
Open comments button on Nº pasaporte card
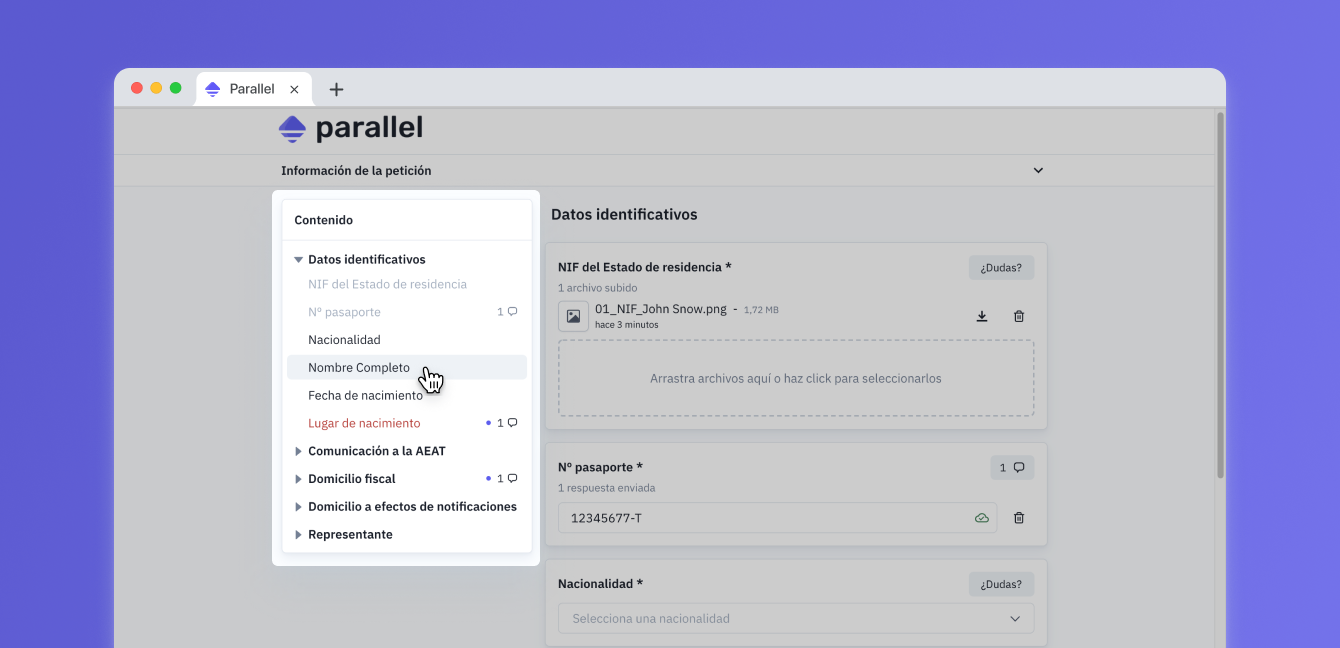(x=1012, y=467)
